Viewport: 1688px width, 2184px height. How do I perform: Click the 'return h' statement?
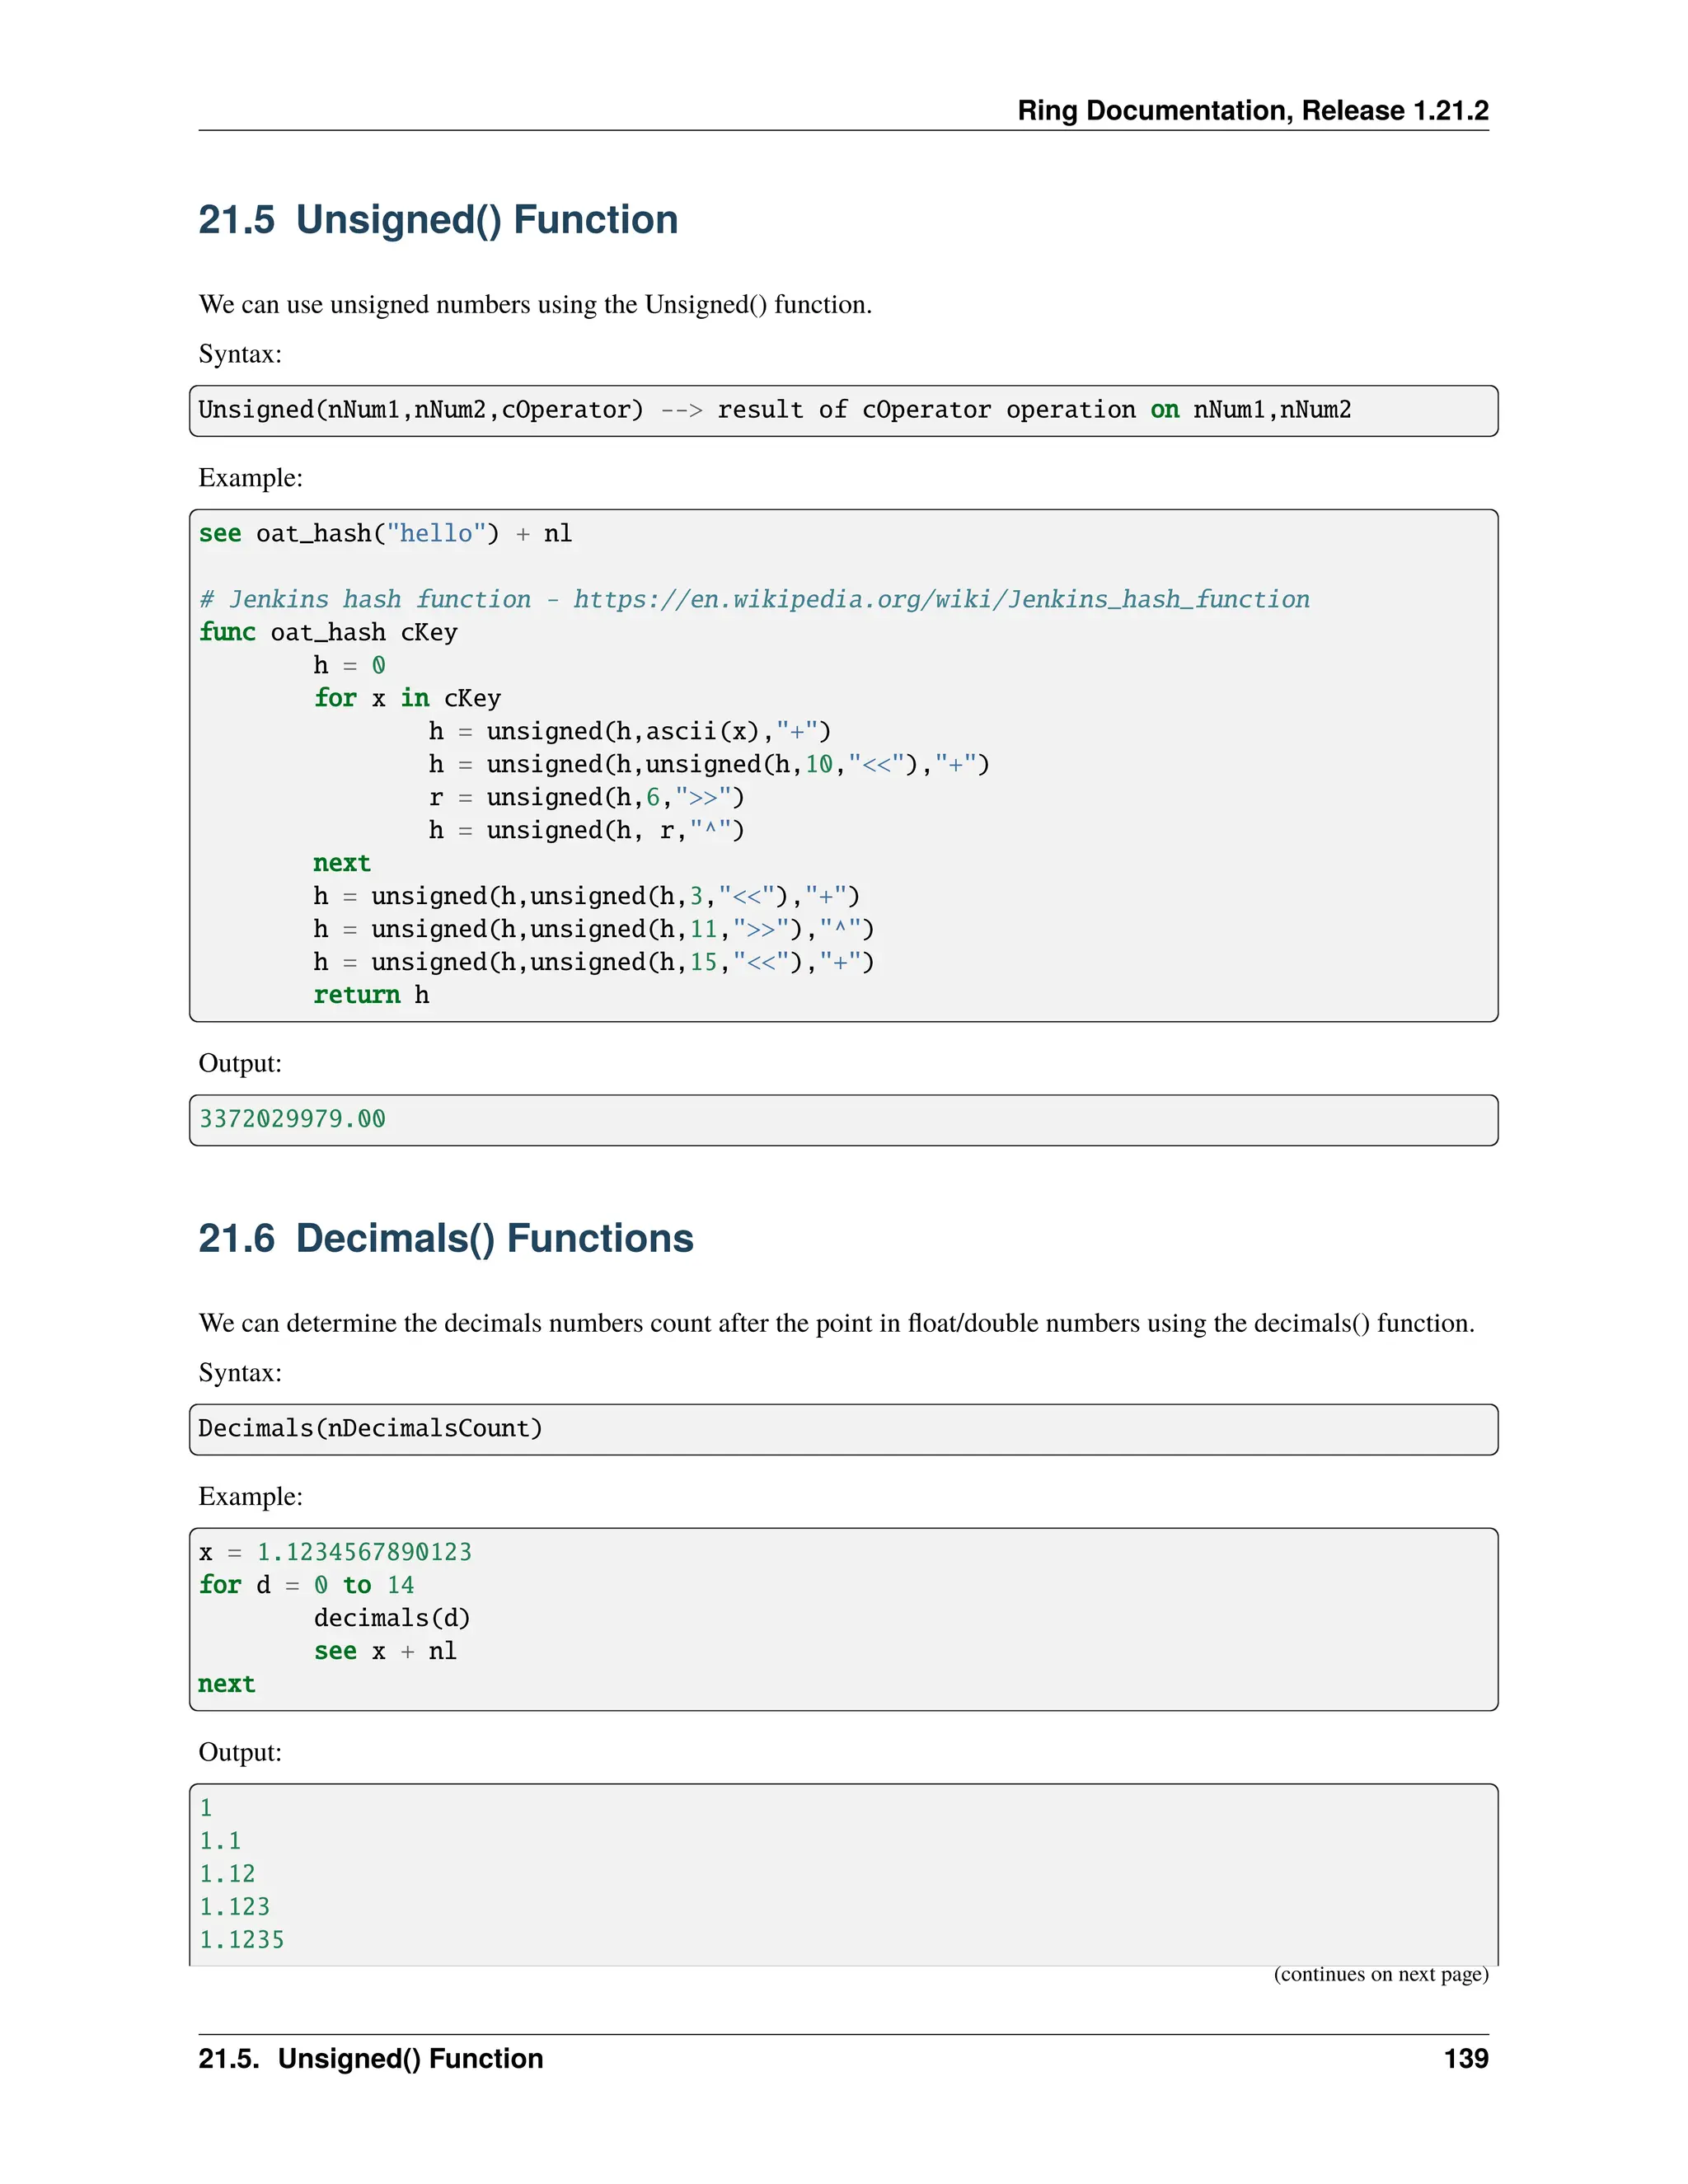pyautogui.click(x=371, y=995)
